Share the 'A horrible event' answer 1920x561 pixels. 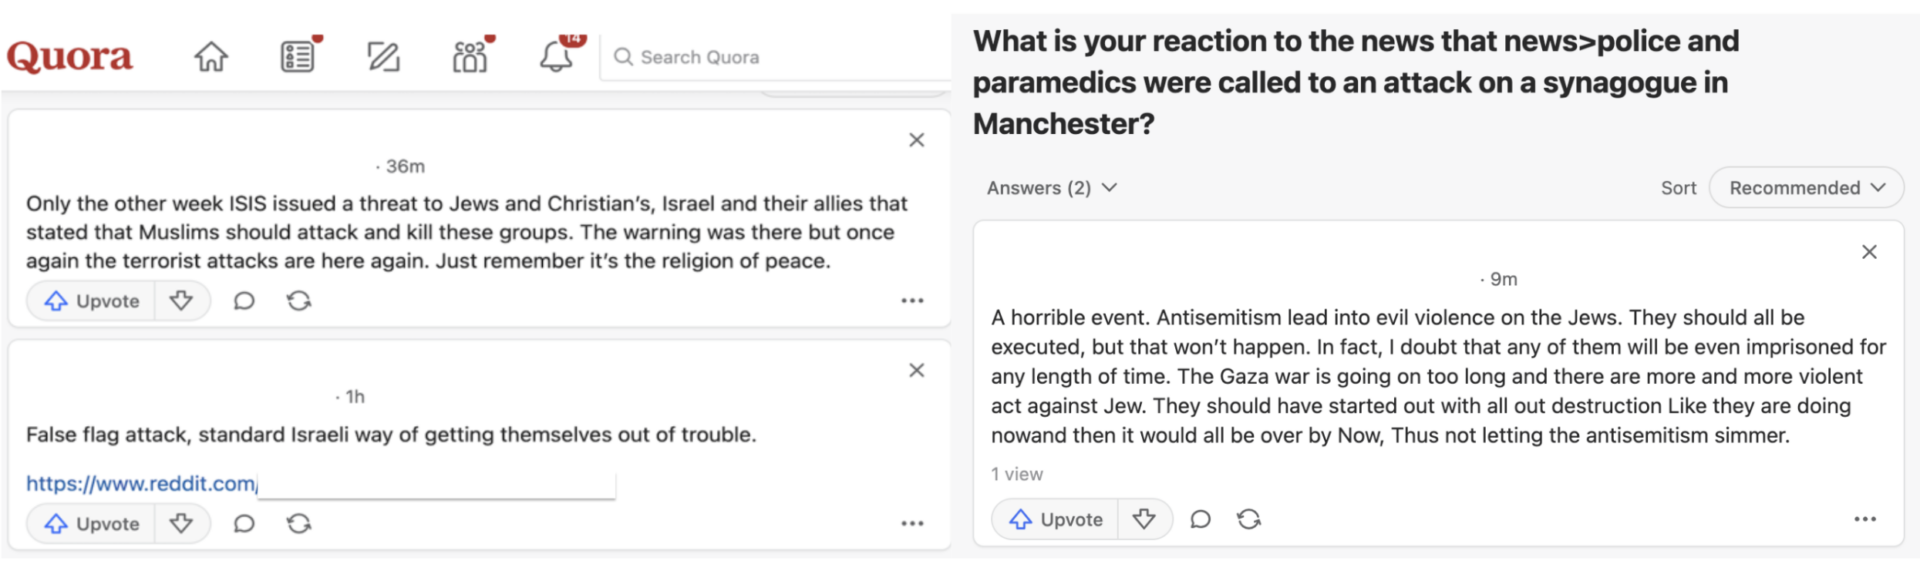click(x=1248, y=519)
